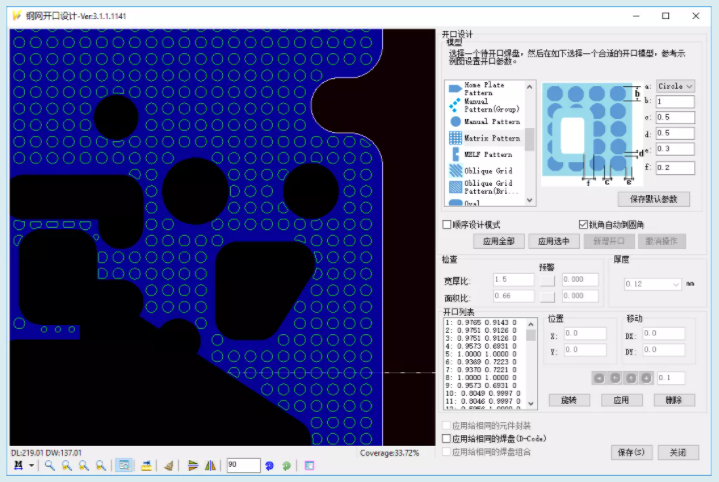Click 新增开口 button

[608, 241]
